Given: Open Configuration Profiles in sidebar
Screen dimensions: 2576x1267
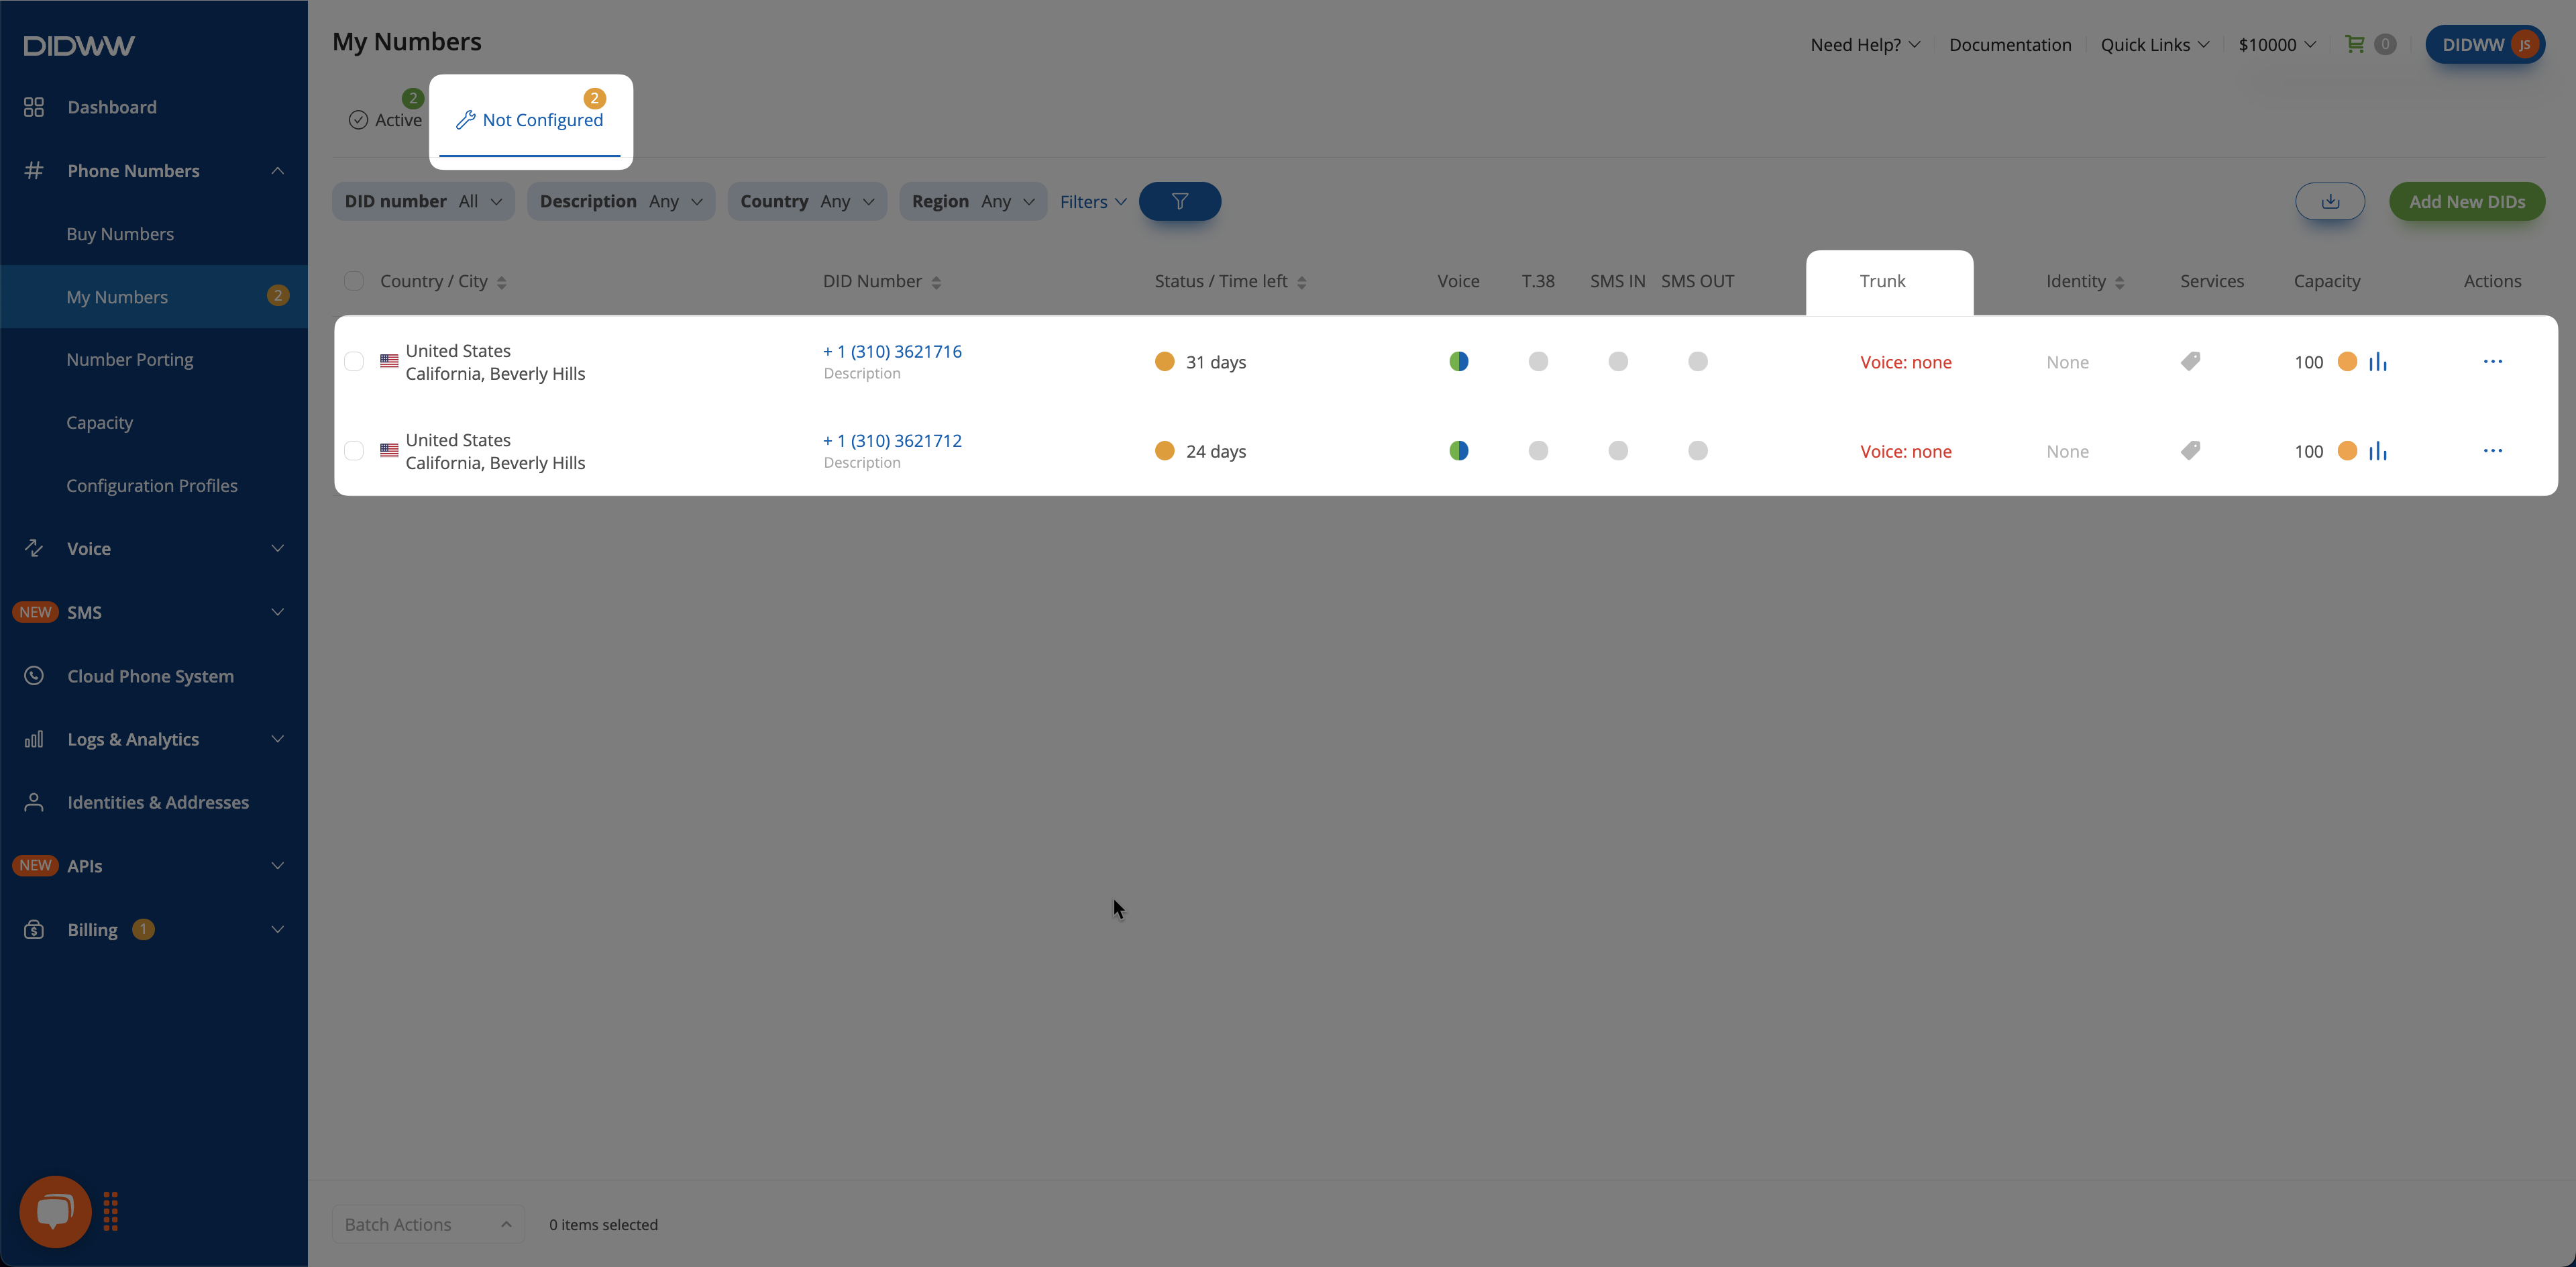Looking at the screenshot, I should (152, 485).
